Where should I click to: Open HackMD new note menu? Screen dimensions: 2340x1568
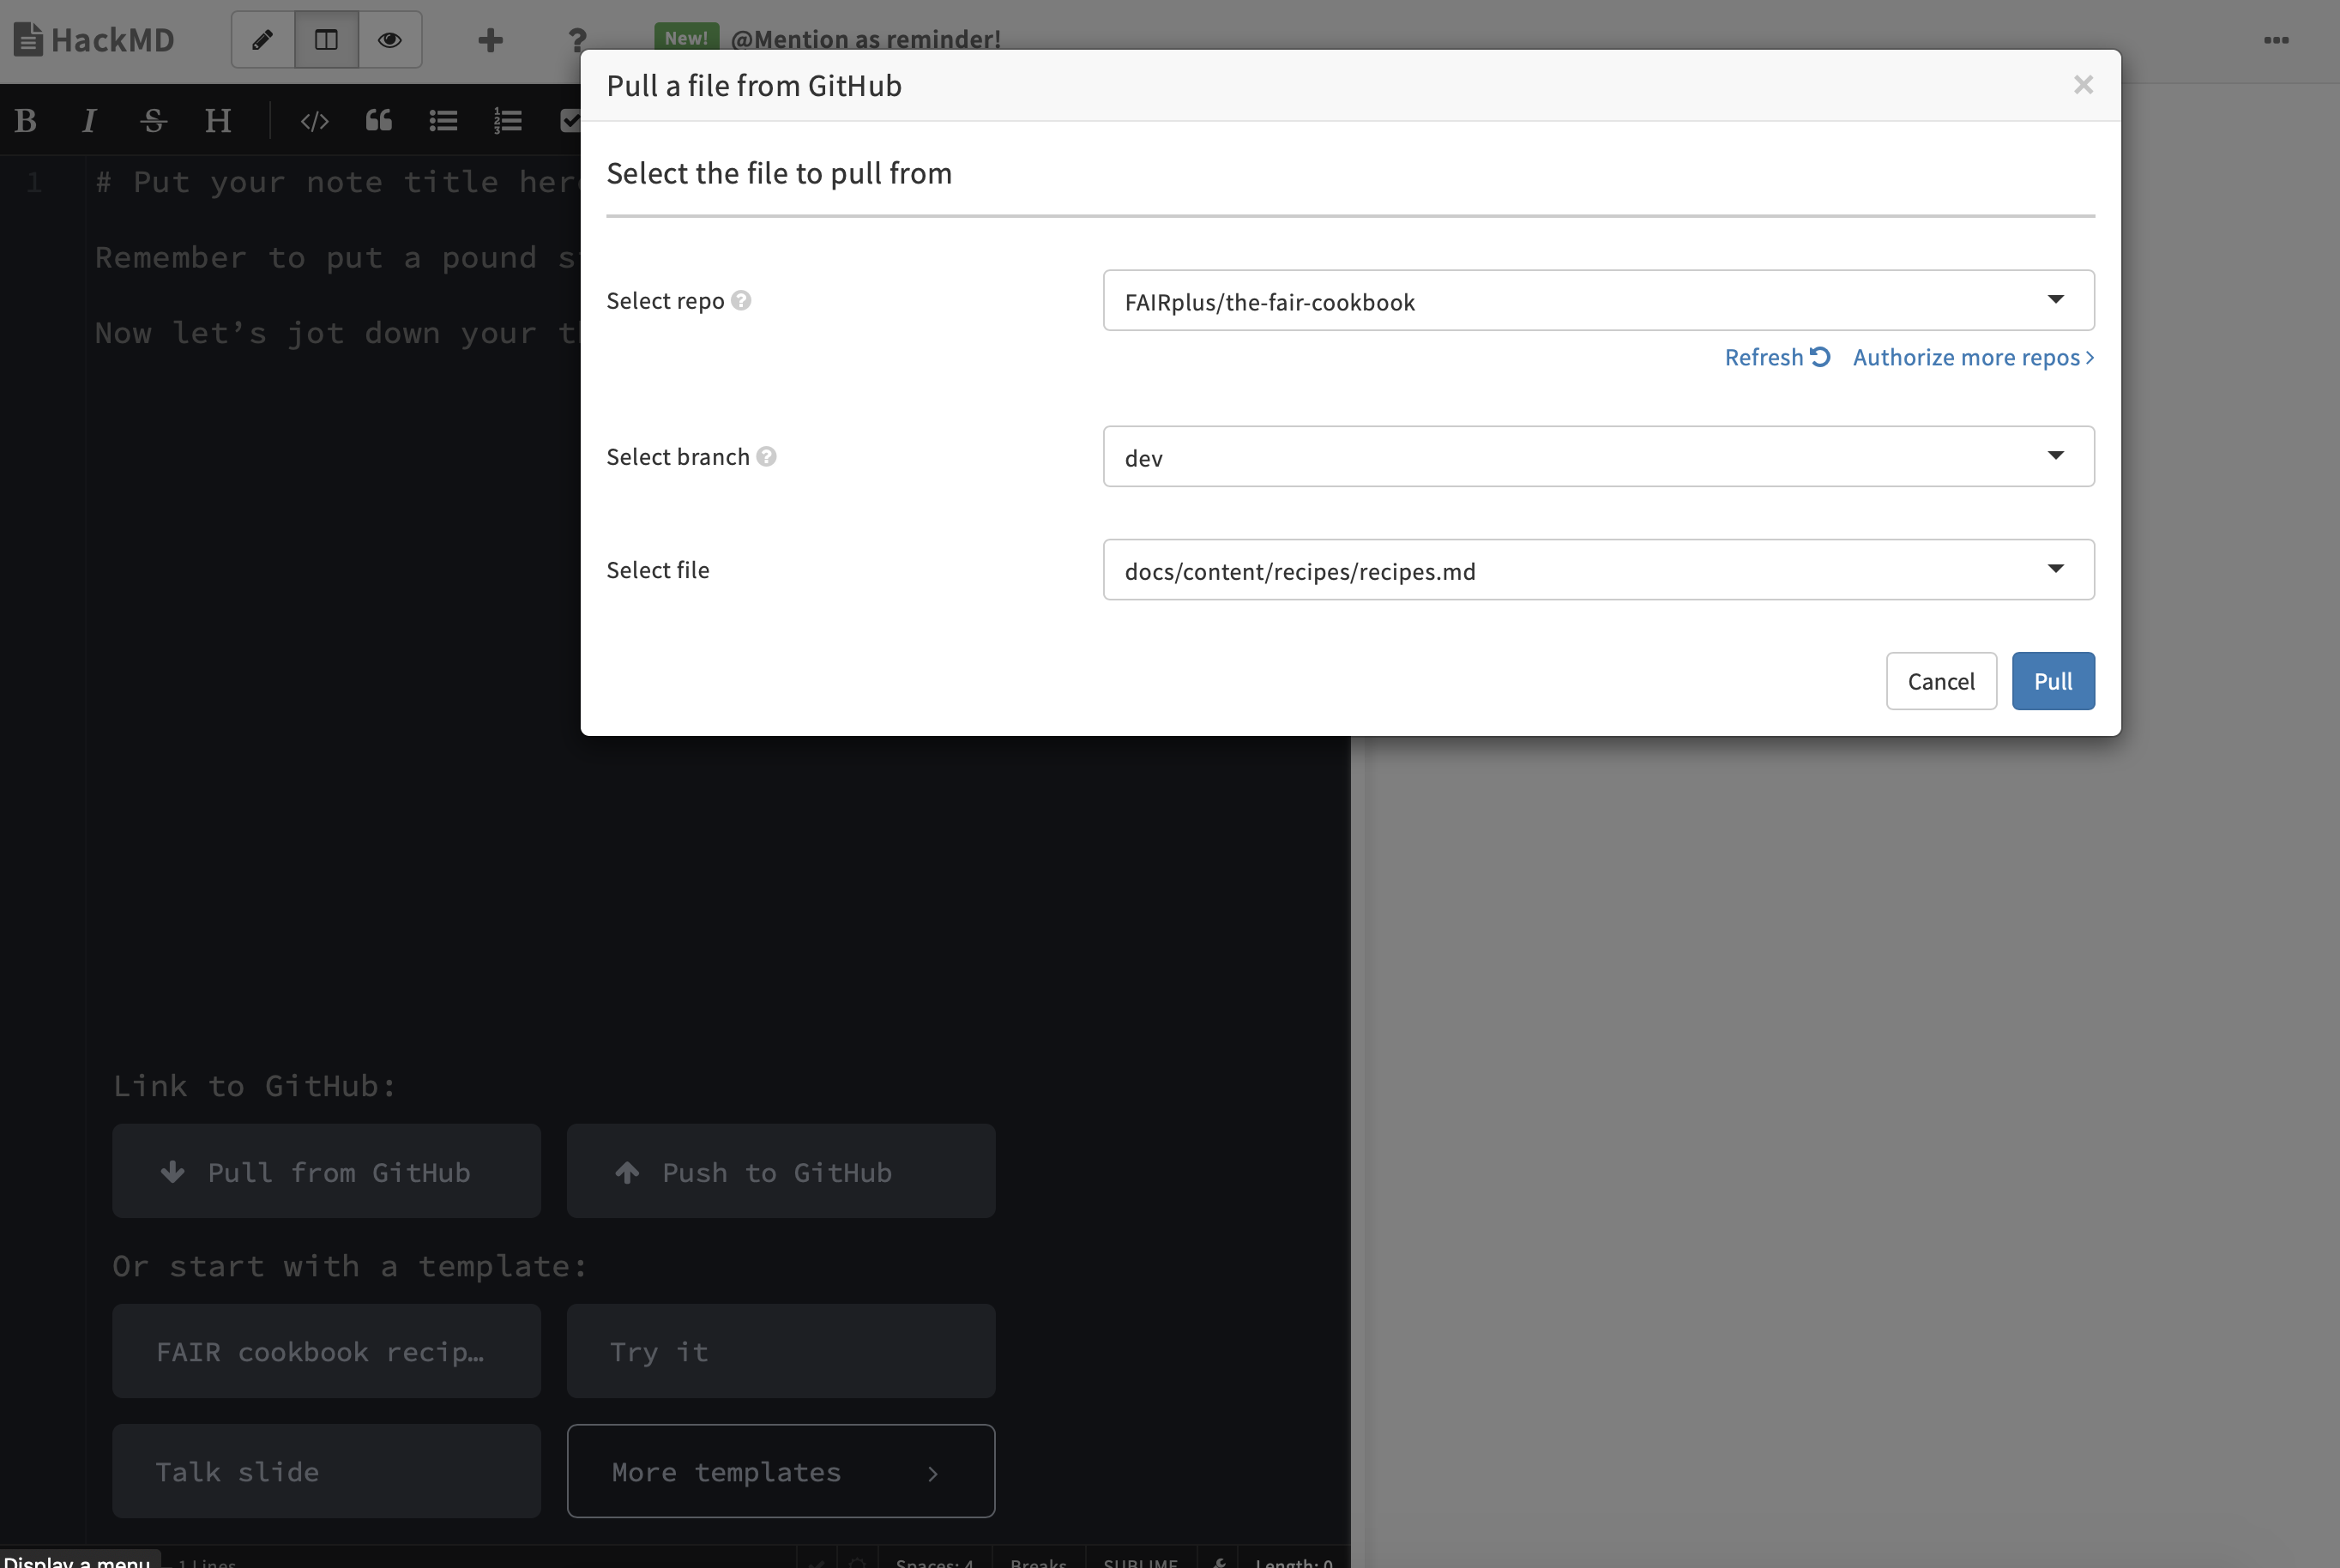[x=490, y=39]
